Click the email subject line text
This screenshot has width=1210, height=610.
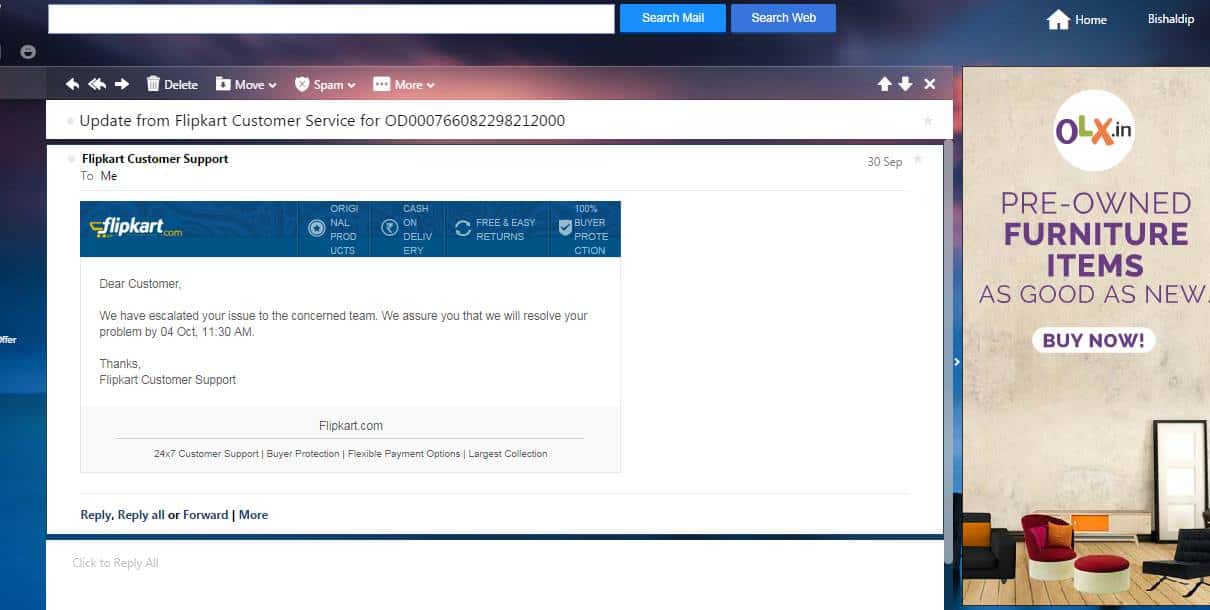(322, 121)
